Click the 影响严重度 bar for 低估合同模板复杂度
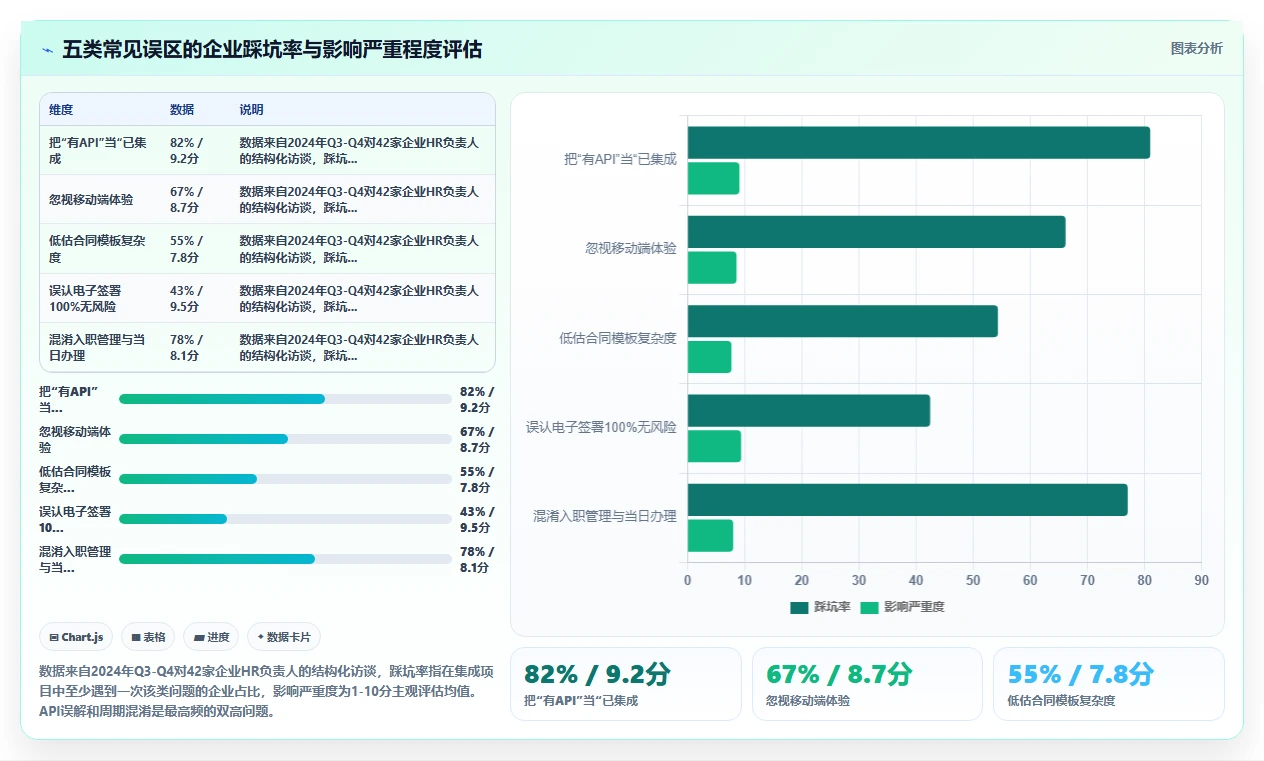This screenshot has height=761, width=1264. point(709,357)
